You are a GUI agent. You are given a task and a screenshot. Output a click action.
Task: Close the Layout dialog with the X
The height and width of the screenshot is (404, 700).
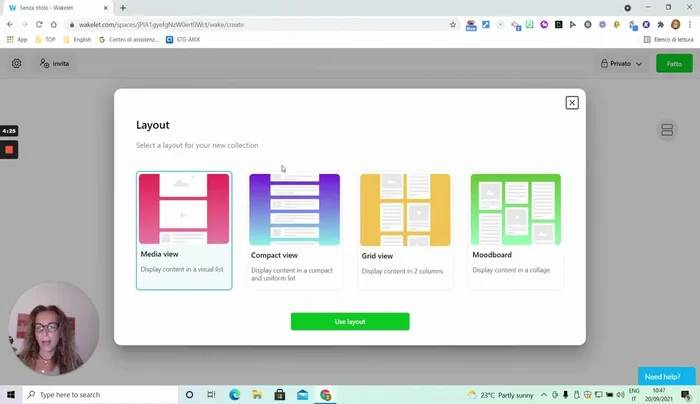tap(572, 103)
